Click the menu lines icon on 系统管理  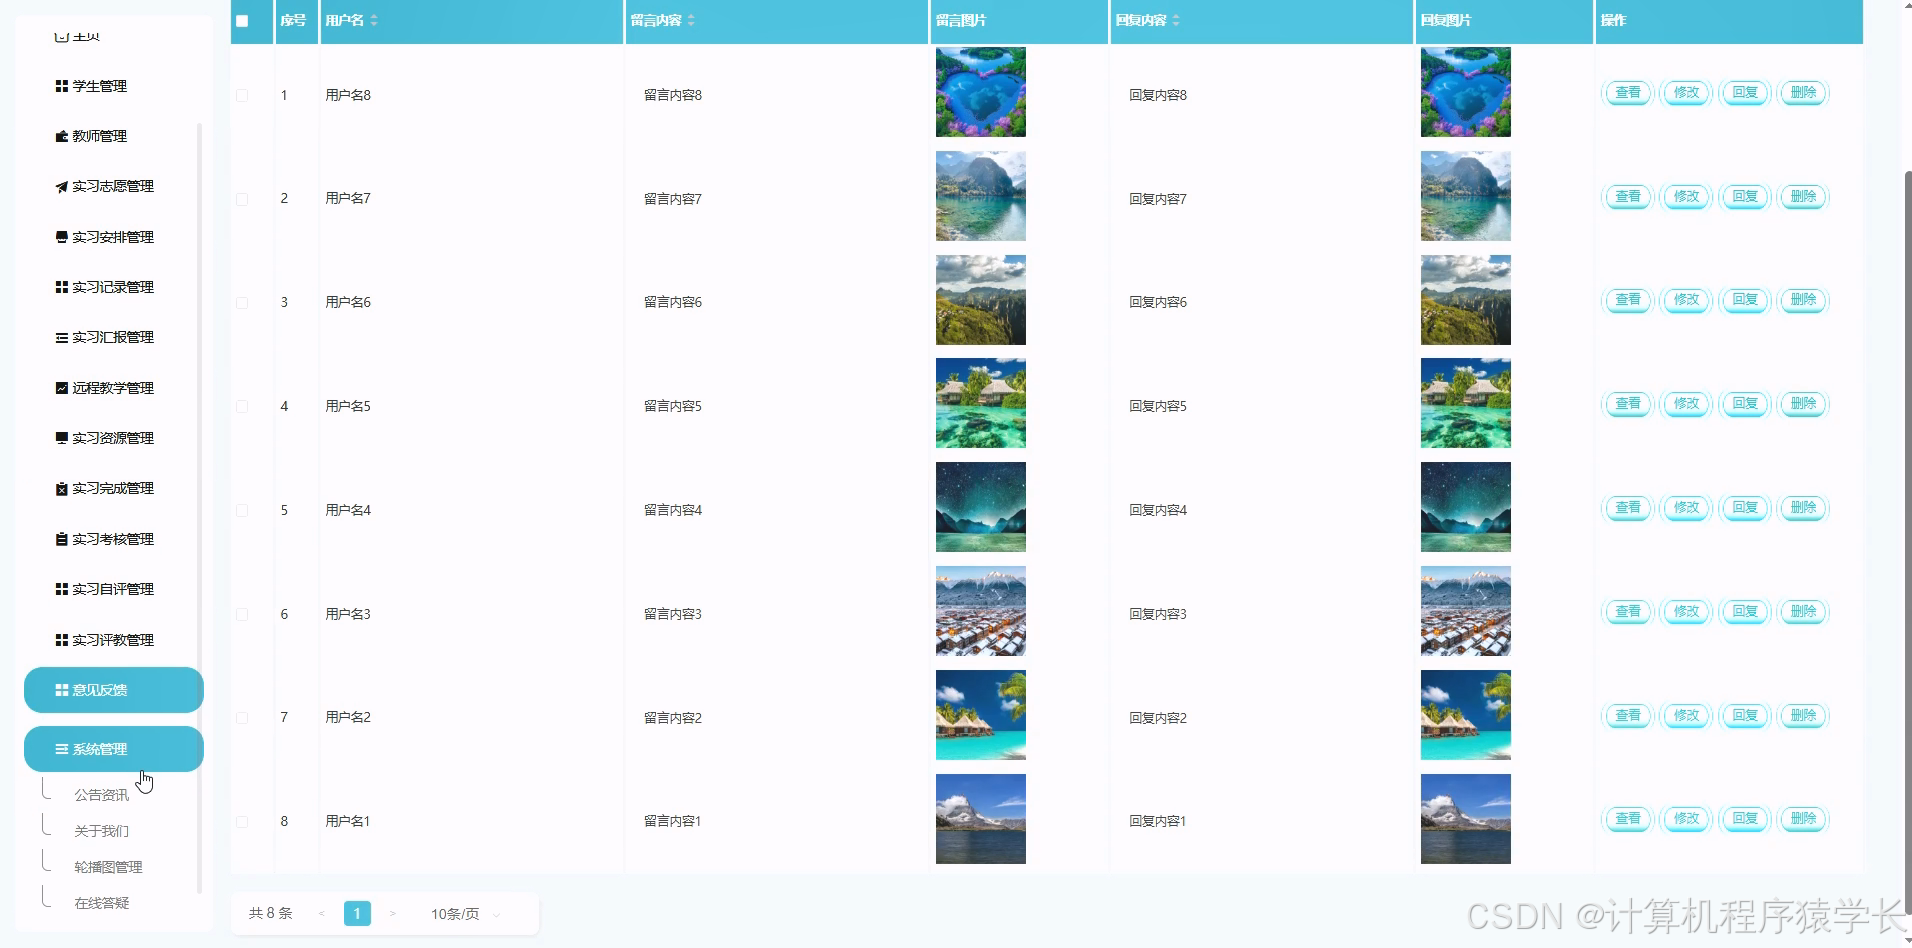tap(62, 749)
